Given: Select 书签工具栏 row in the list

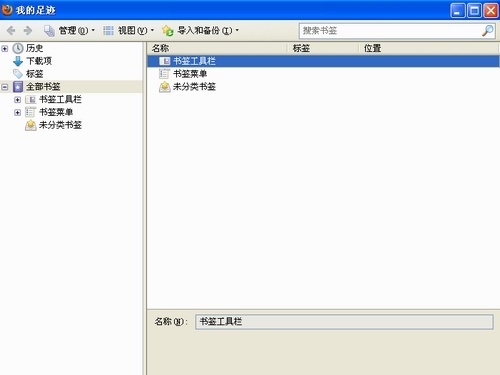Looking at the screenshot, I should click(323, 61).
